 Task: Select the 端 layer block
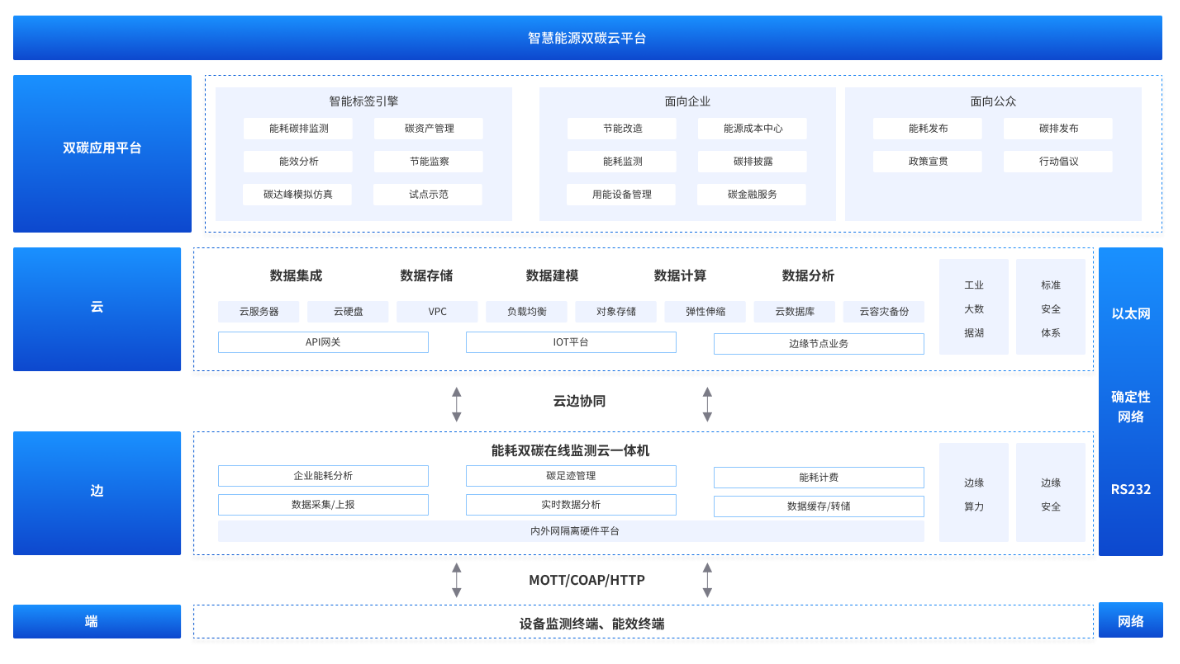[97, 622]
